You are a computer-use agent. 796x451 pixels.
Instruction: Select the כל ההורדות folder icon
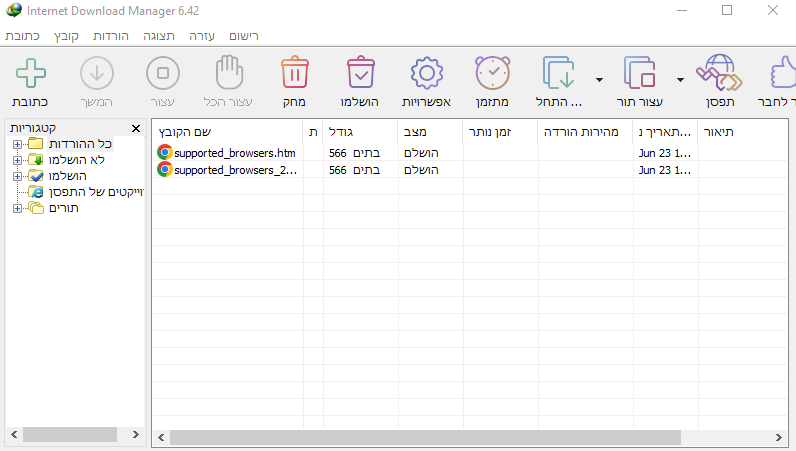coord(36,144)
